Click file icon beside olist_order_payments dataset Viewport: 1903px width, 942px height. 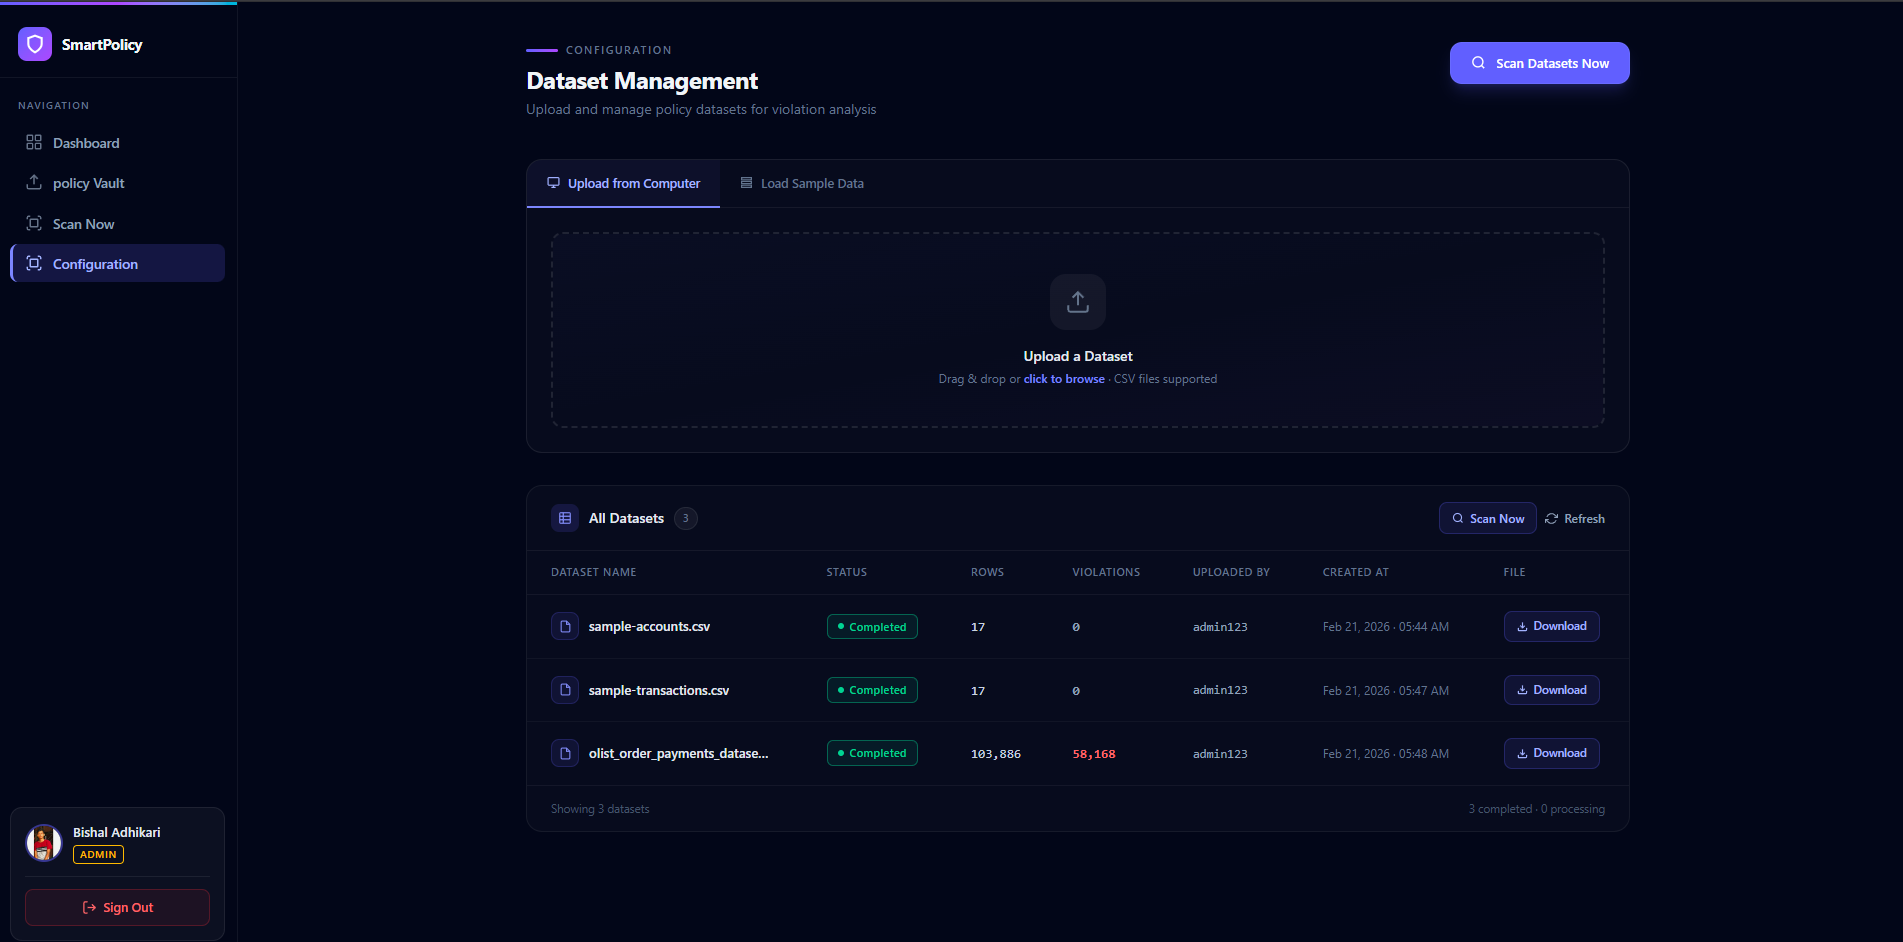(x=565, y=753)
